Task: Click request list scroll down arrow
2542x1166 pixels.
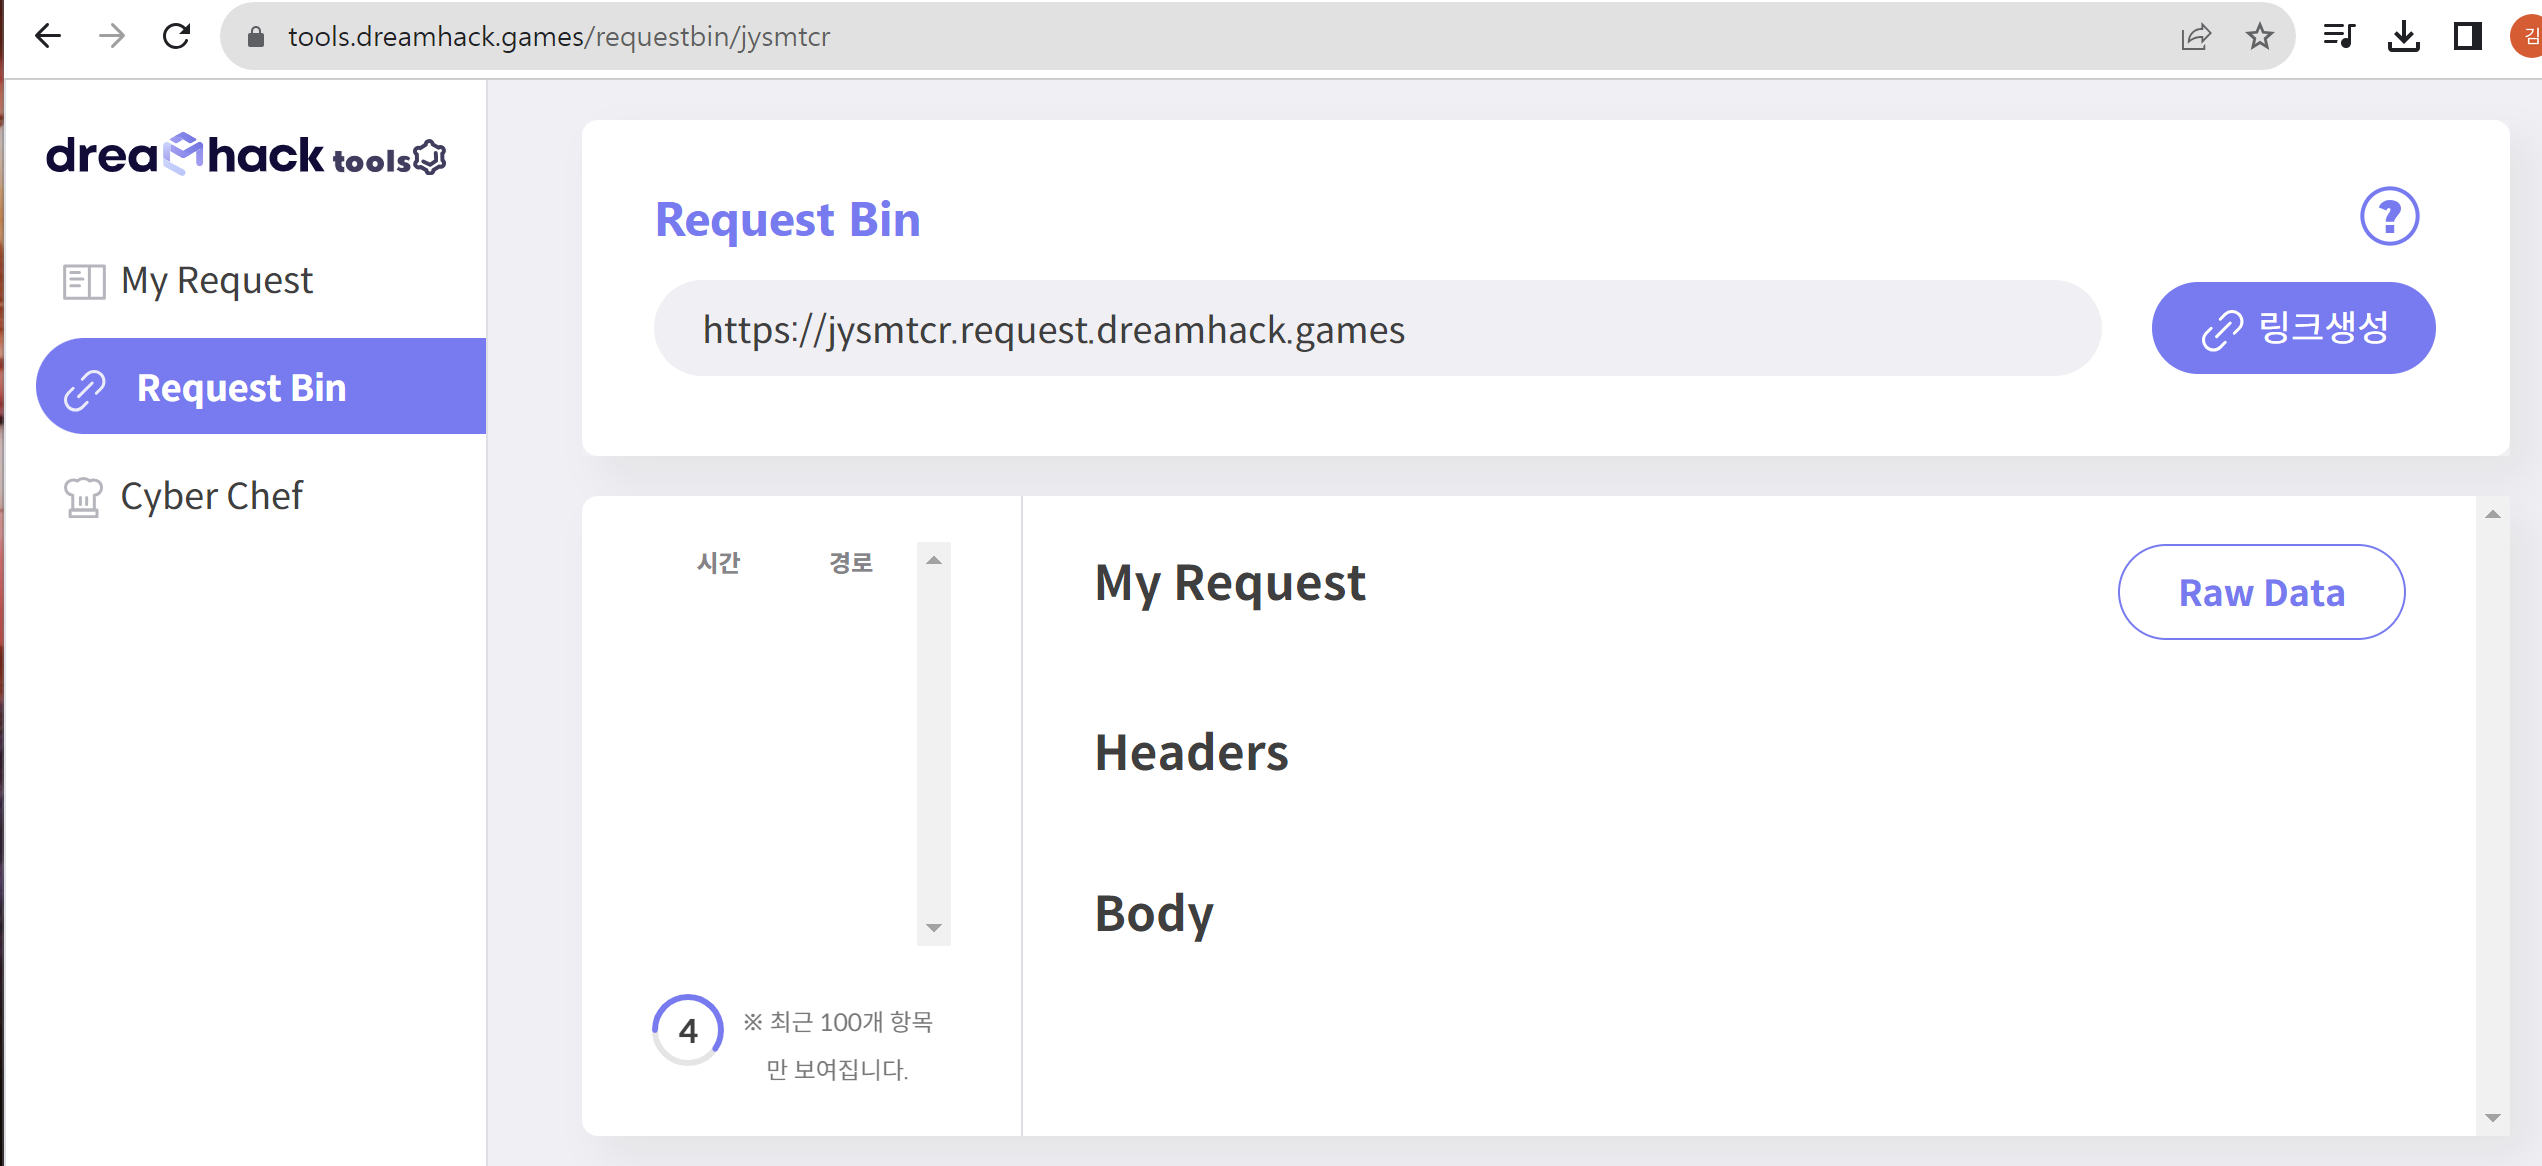Action: pos(933,928)
